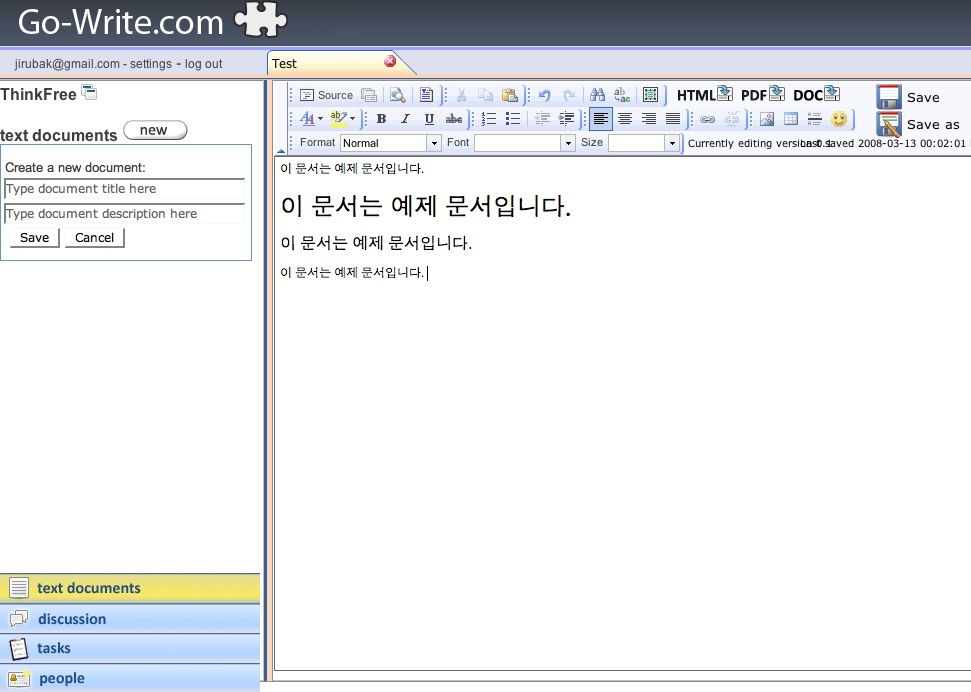The height and width of the screenshot is (692, 971).
Task: Open the Size dropdown
Action: pyautogui.click(x=643, y=143)
